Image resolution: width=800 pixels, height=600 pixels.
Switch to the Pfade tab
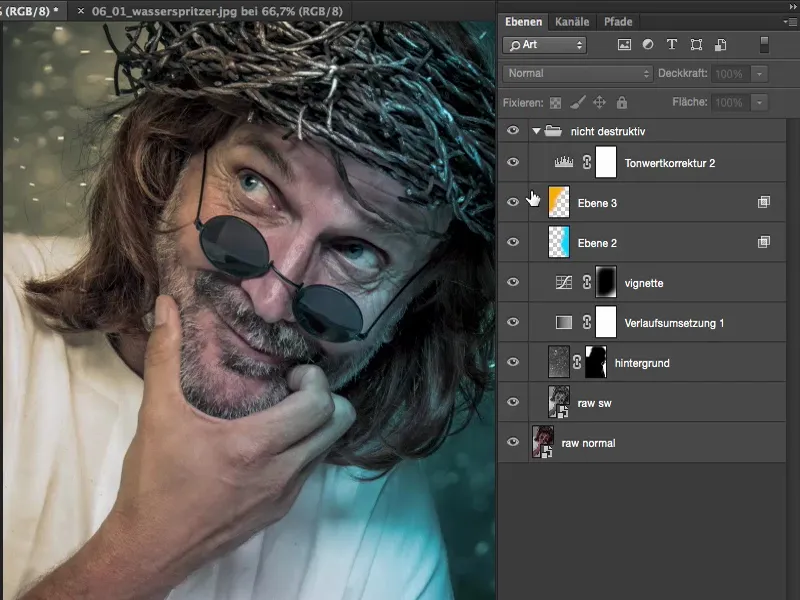click(618, 22)
